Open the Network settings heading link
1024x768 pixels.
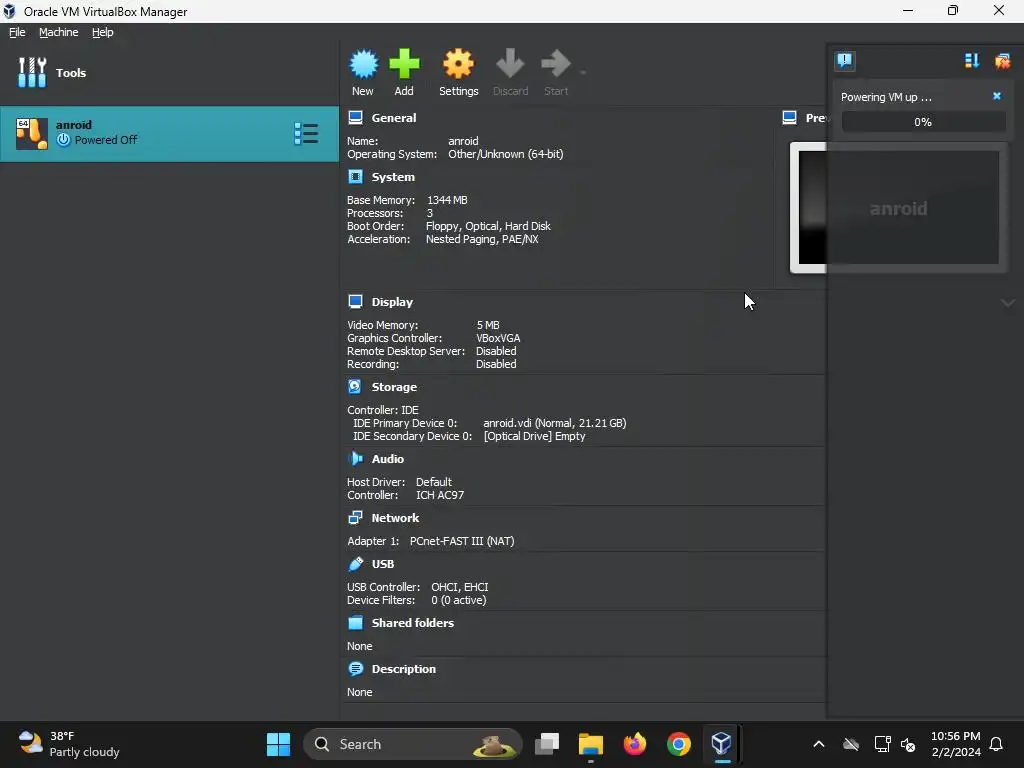coord(395,518)
